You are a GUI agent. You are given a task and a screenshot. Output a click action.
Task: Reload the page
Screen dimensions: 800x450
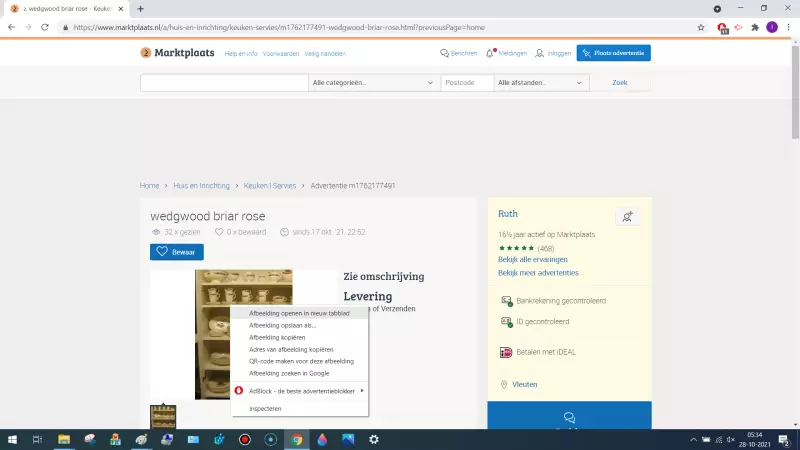click(45, 27)
